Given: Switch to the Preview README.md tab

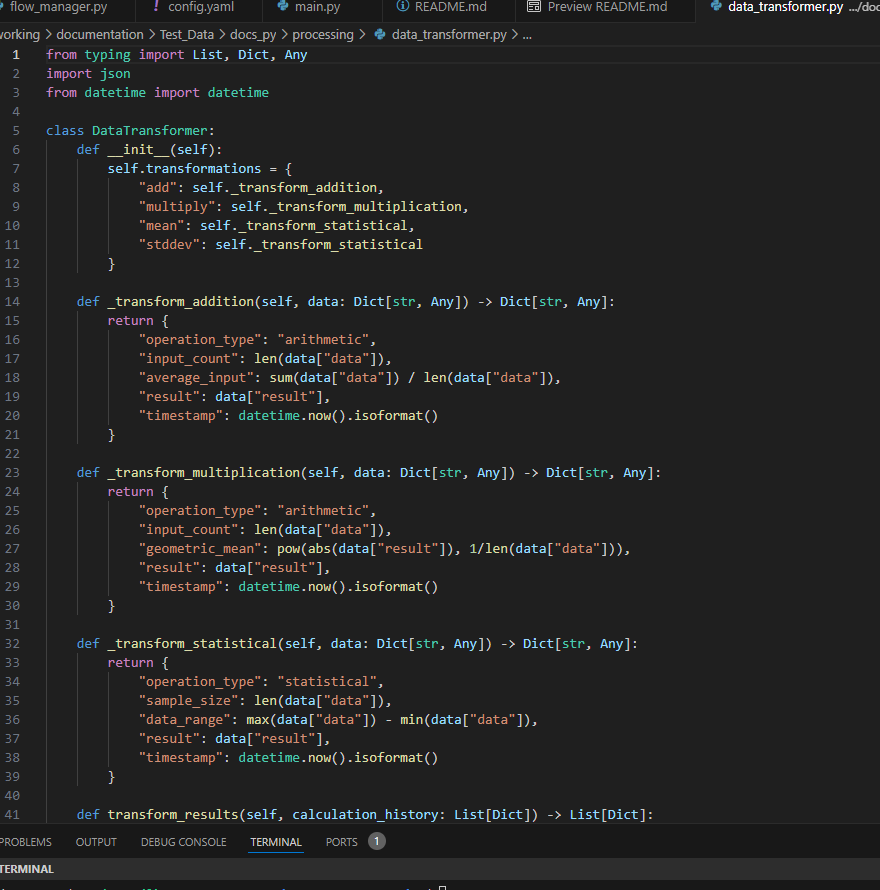Looking at the screenshot, I should 605,7.
